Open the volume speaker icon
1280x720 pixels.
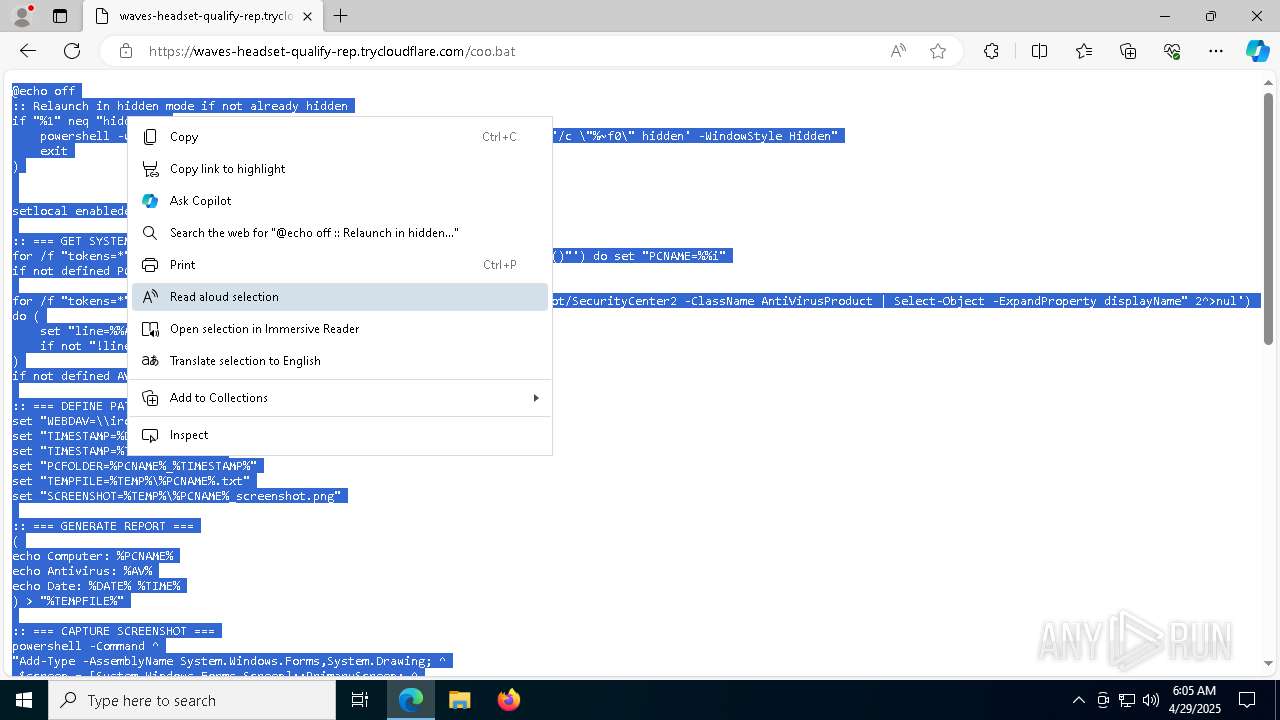click(x=1151, y=700)
